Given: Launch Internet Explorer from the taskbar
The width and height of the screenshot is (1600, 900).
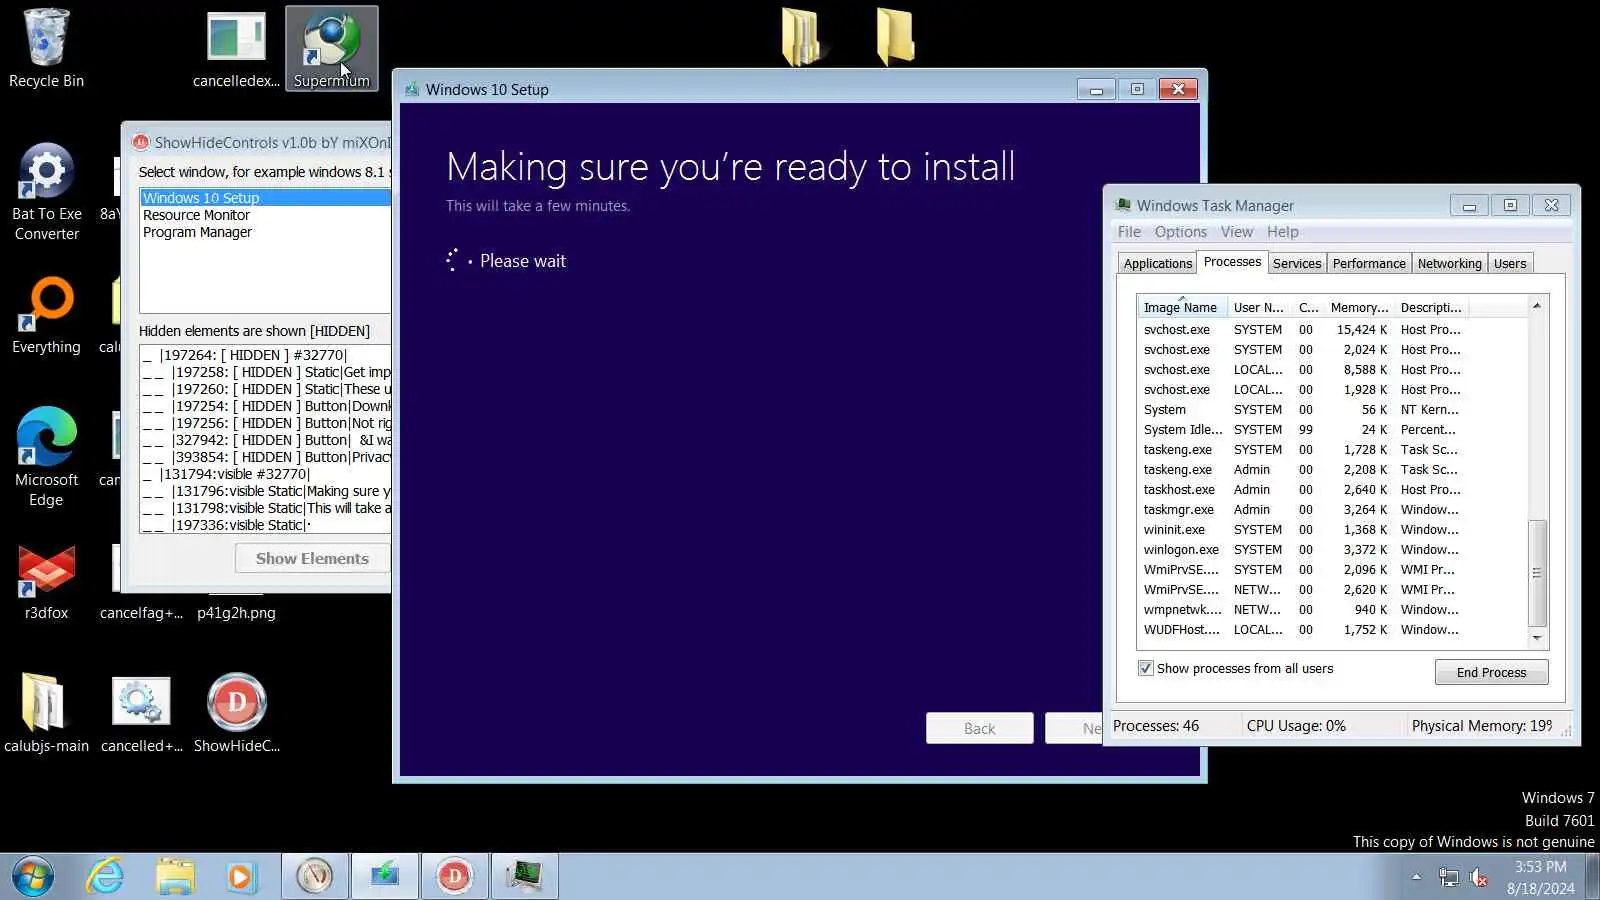Looking at the screenshot, I should click(105, 877).
